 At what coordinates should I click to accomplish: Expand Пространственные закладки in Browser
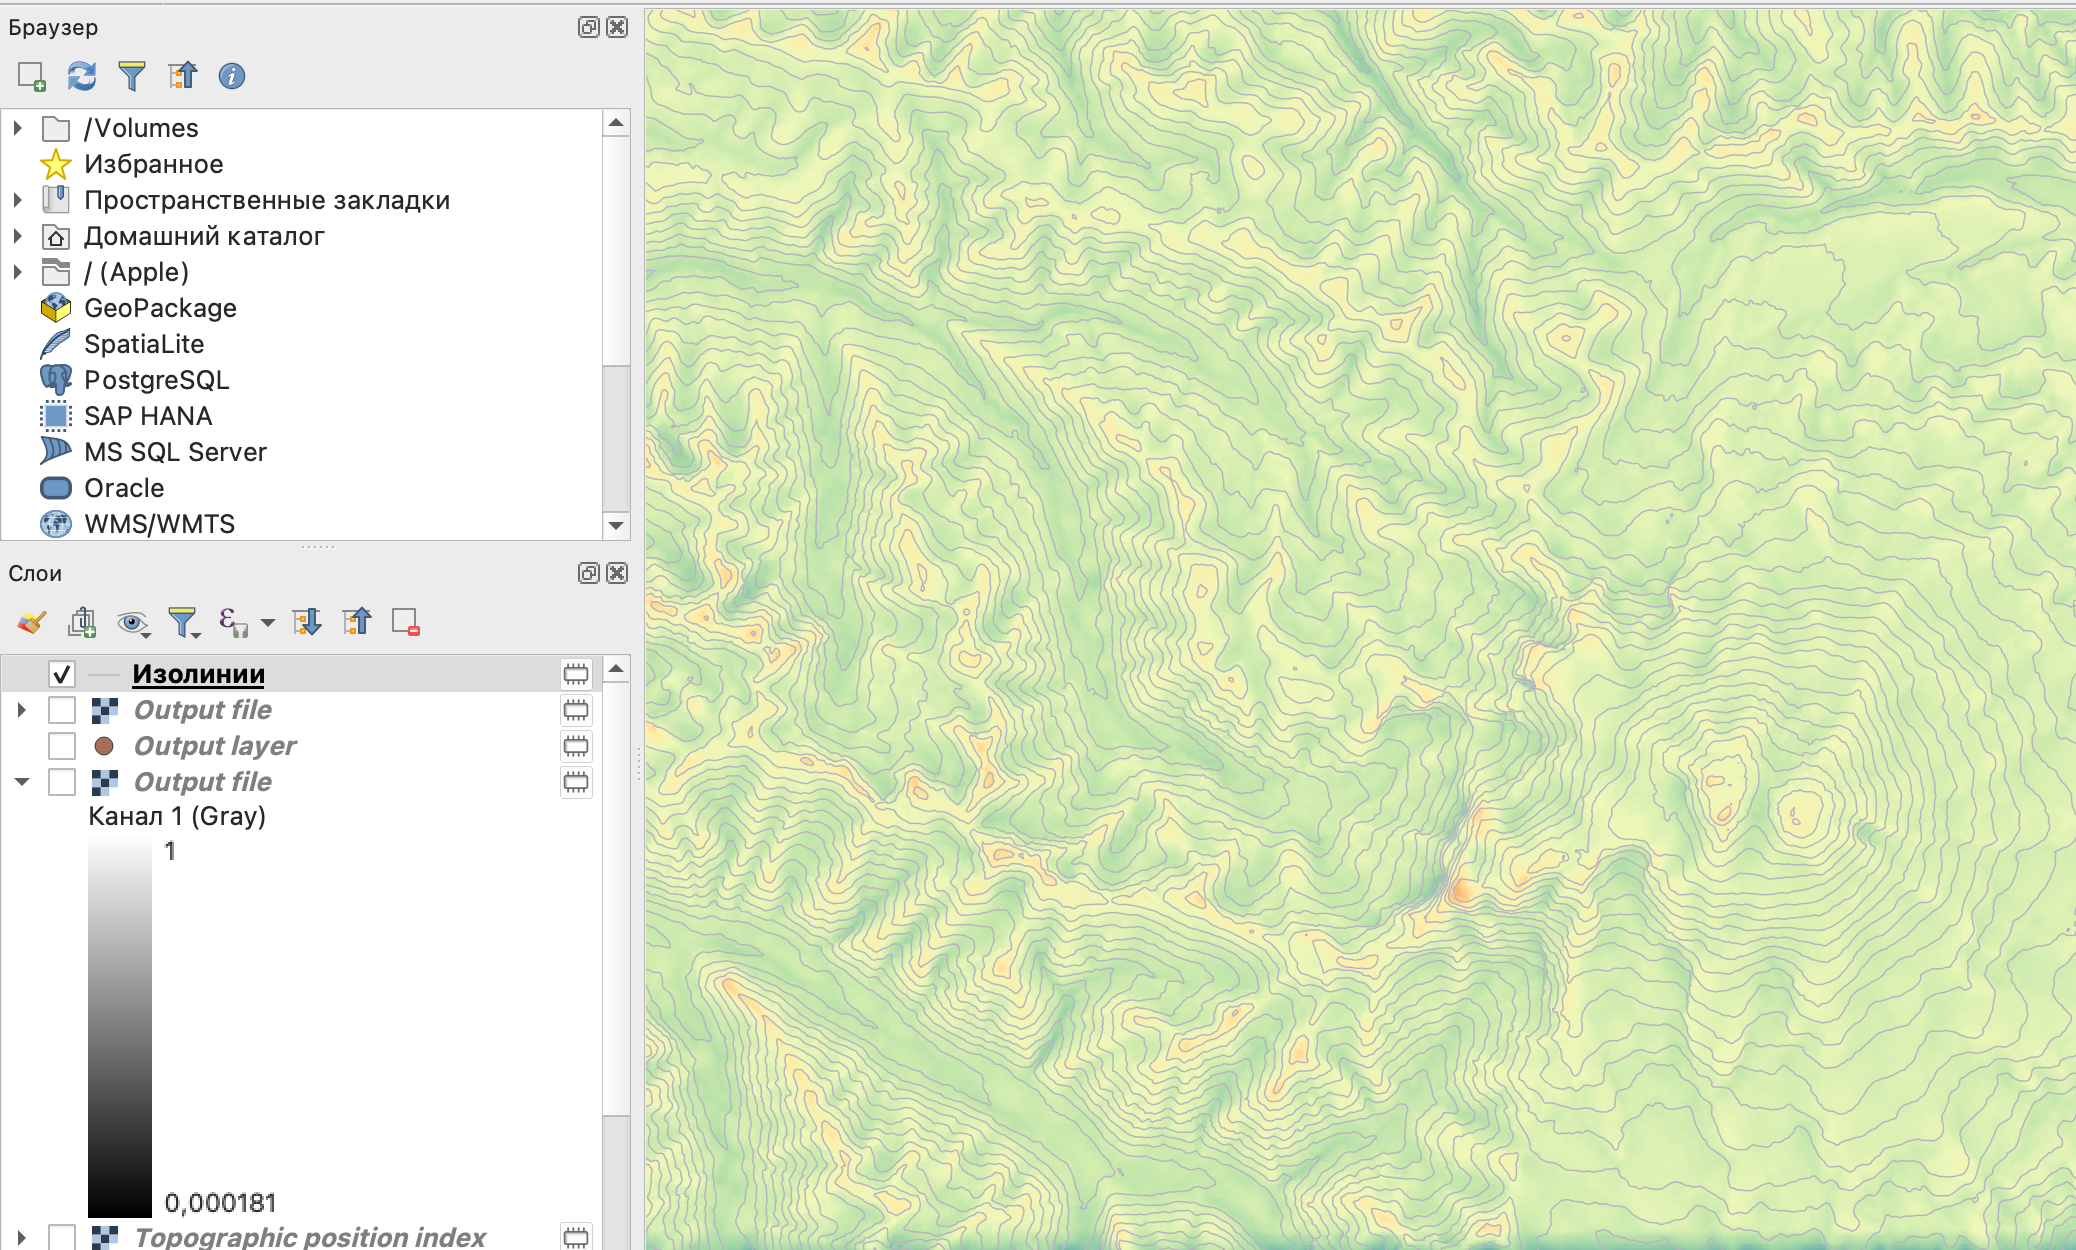pos(17,200)
